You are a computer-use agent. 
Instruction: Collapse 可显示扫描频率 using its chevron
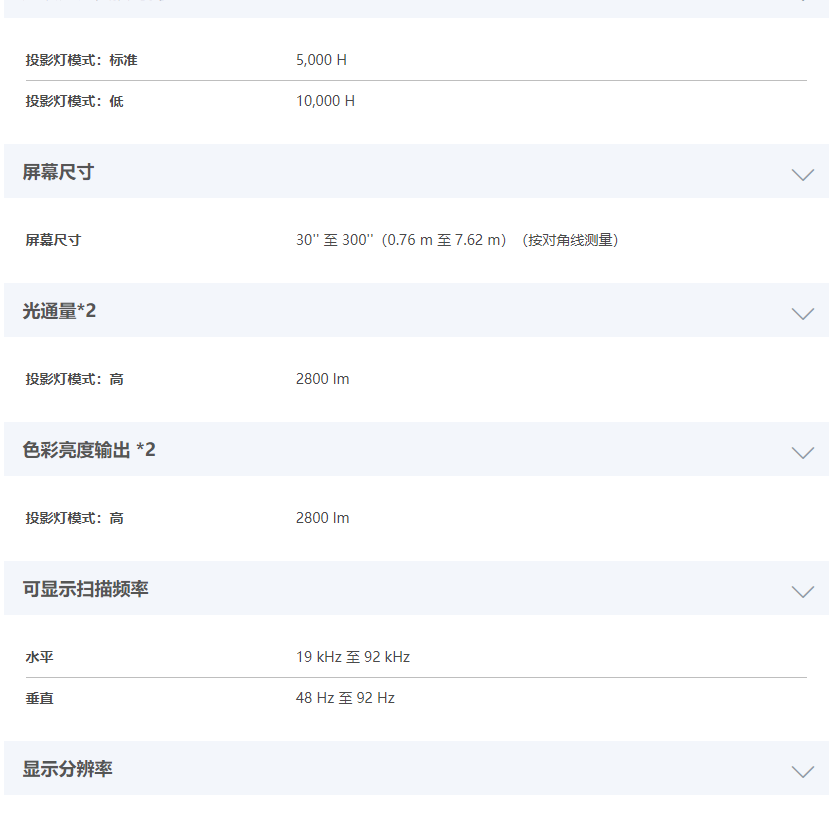[803, 591]
